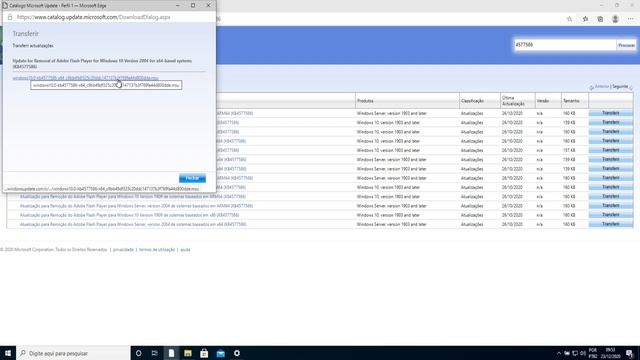Image resolution: width=640 pixels, height=360 pixels.
Task: Download the .msu file link in popup
Action: coord(85,78)
